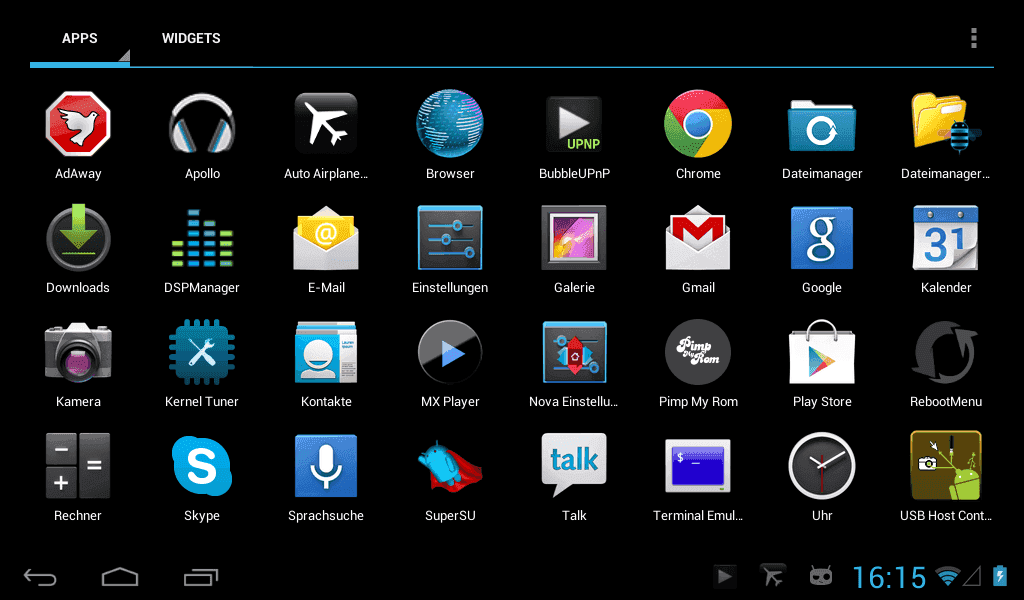Tap the Back navigation button

(x=40, y=577)
